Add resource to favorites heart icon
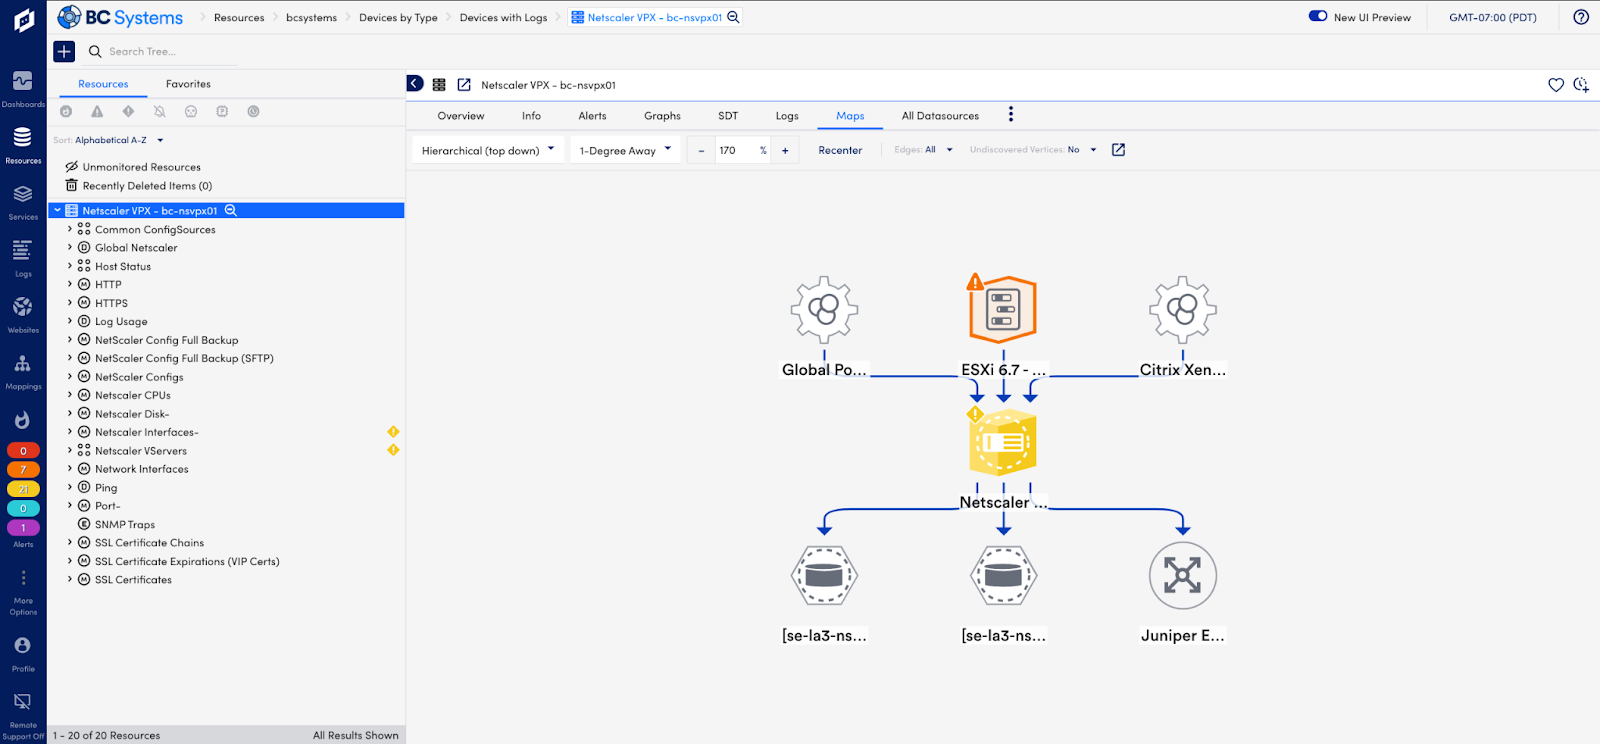Viewport: 1600px width, 744px height. [x=1556, y=85]
